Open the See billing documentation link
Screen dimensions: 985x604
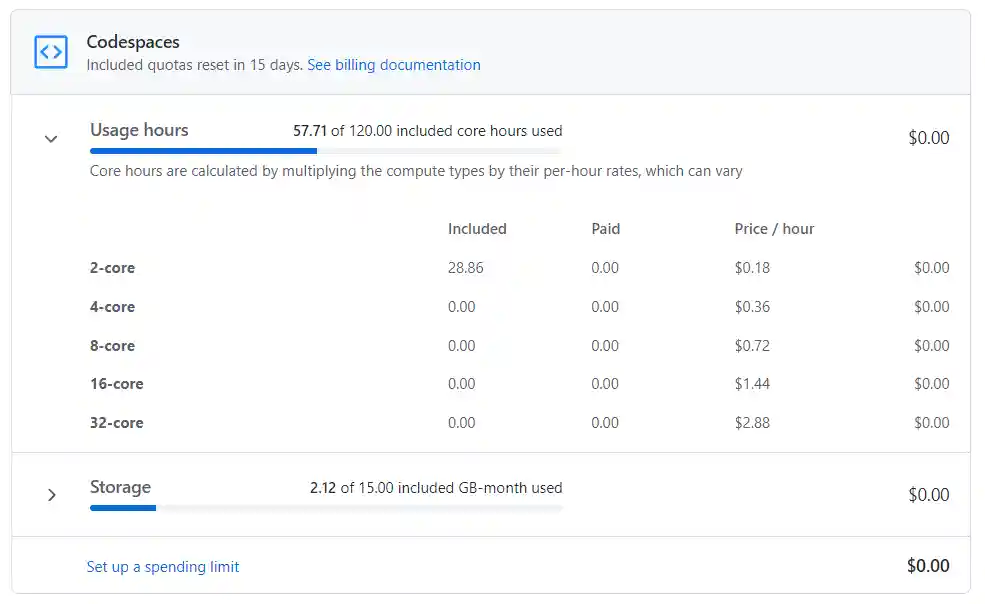tap(393, 65)
